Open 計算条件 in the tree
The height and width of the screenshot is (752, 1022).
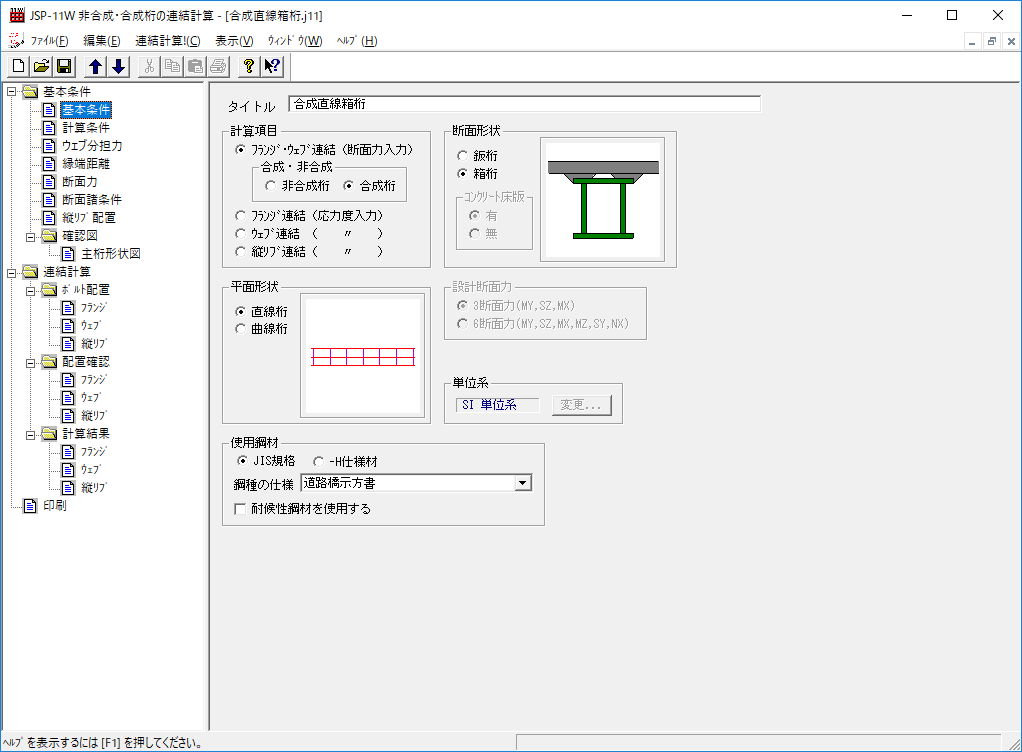[86, 128]
